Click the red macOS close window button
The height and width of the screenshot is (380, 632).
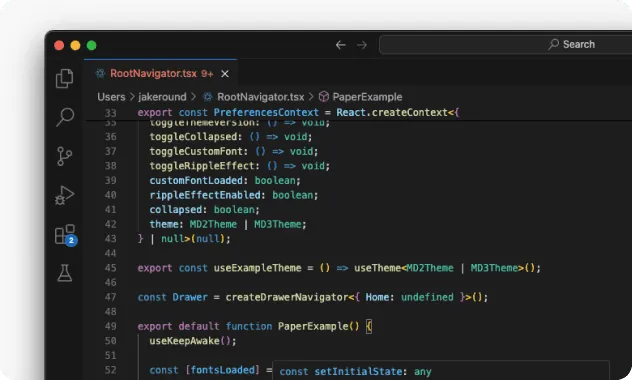(x=59, y=45)
